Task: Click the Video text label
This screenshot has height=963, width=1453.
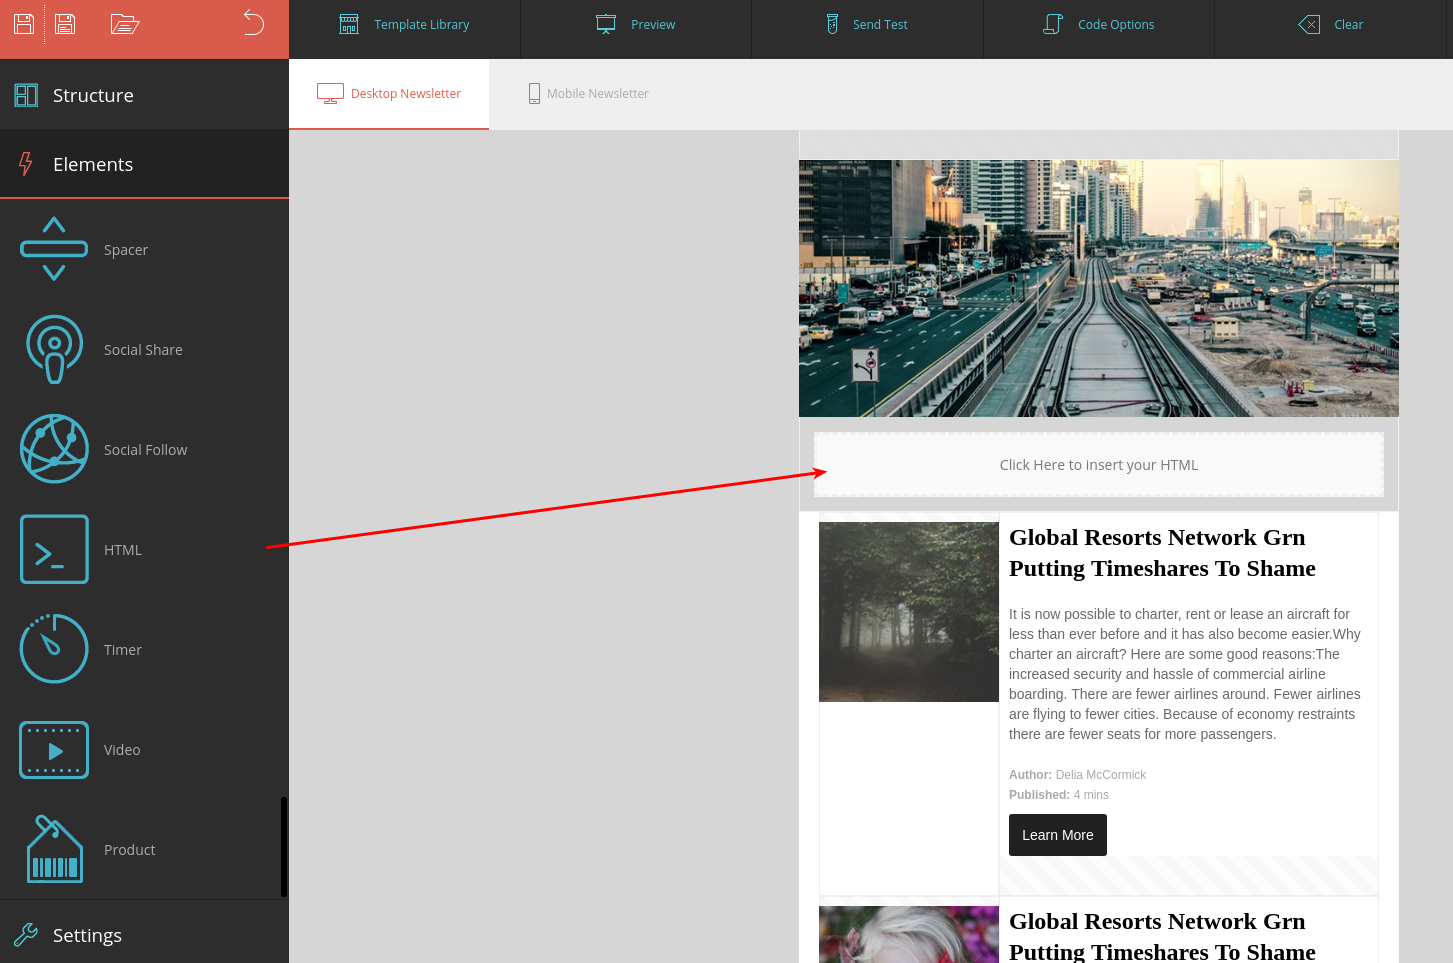Action: (x=122, y=750)
